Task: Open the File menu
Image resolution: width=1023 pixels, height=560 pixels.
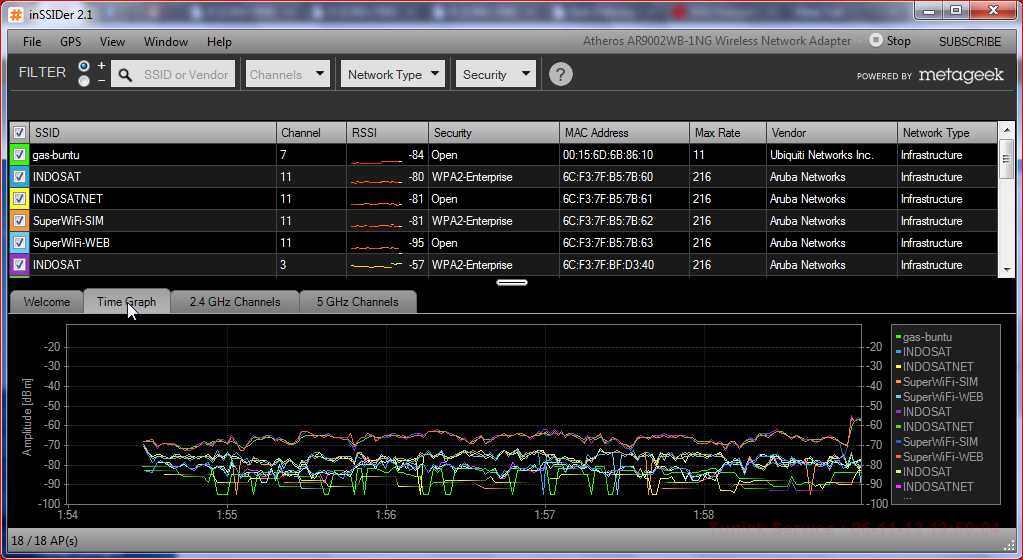Action: coord(32,42)
